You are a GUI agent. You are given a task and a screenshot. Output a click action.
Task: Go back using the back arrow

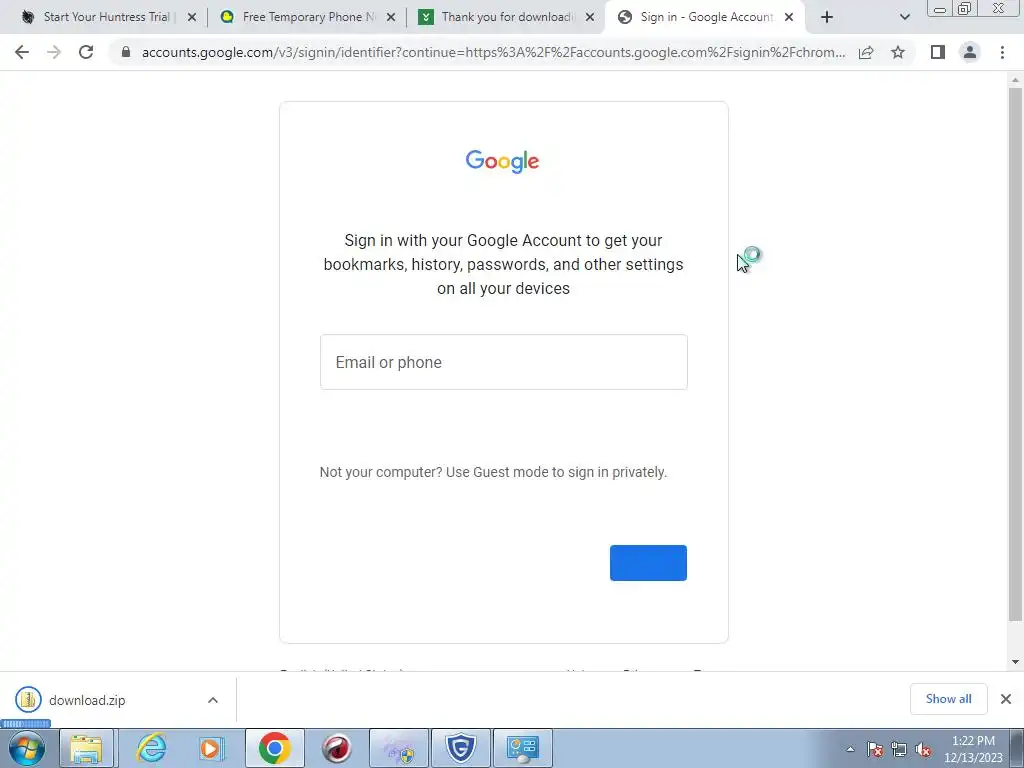[x=22, y=52]
